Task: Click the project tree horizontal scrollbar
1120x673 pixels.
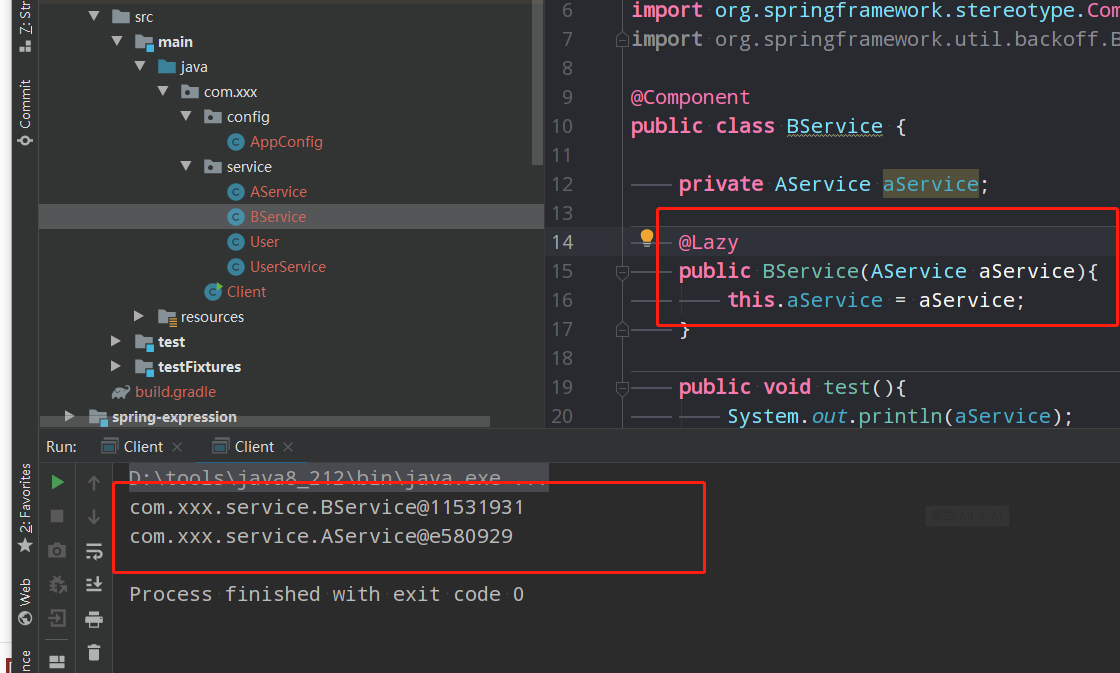Action: 265,422
